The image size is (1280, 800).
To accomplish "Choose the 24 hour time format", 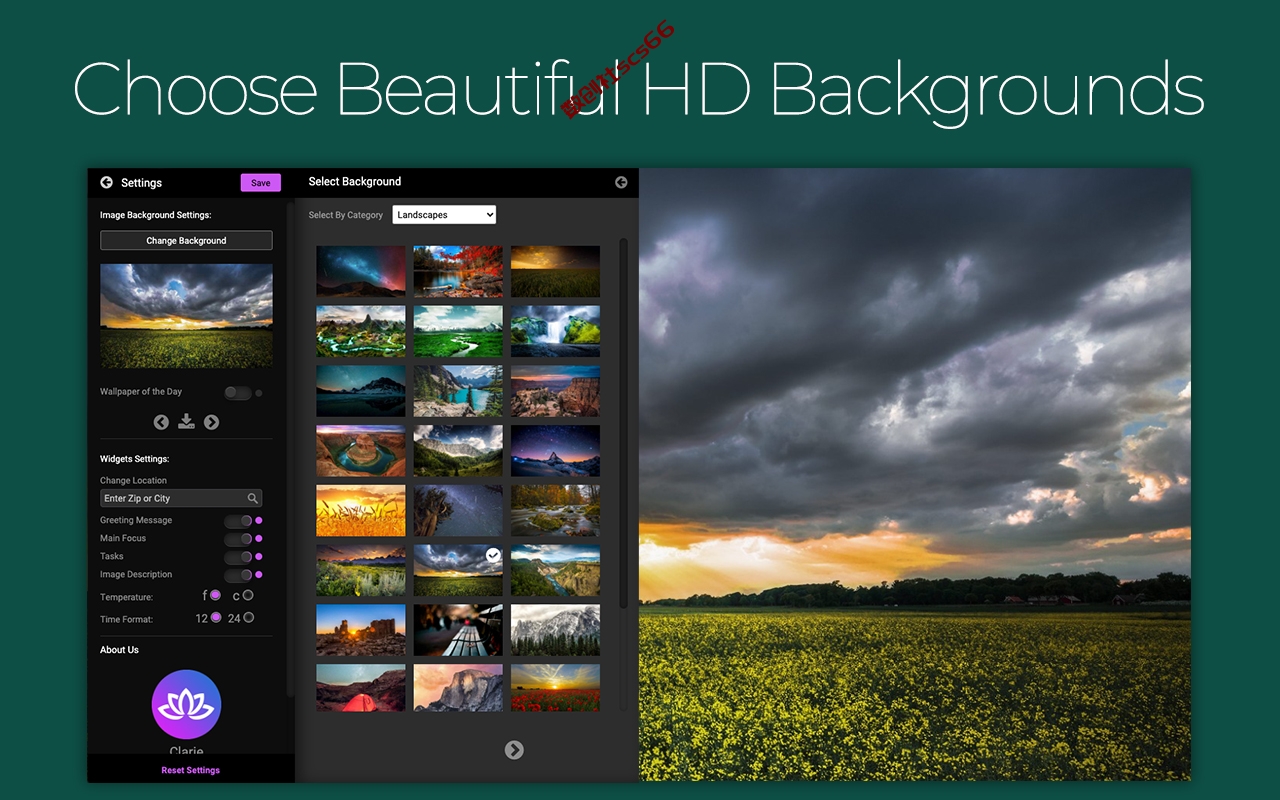I will coord(248,618).
